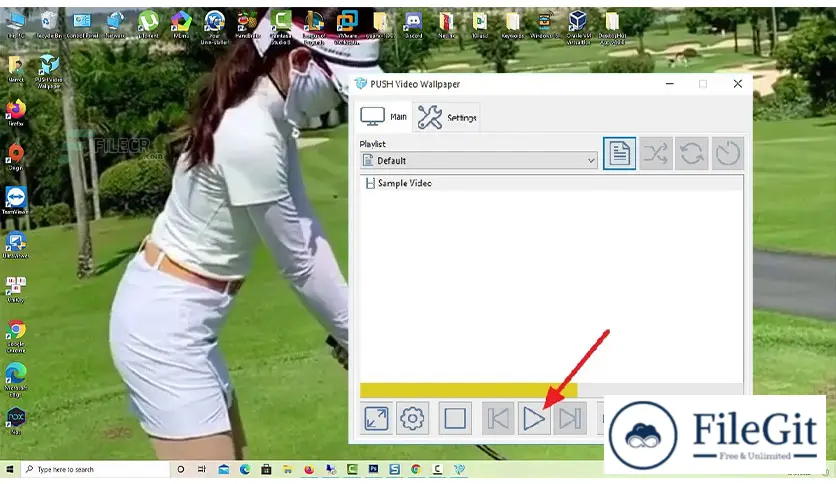
Task: Select the MEmu desktop icon
Action: (181, 25)
